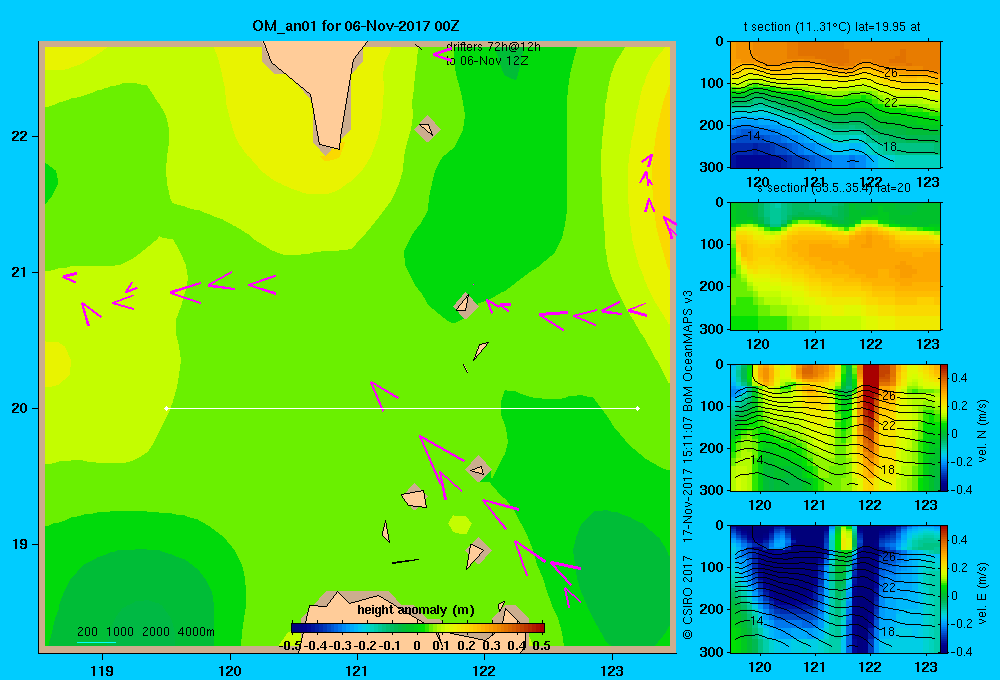Click the vel. E vertical color bar

click(944, 589)
